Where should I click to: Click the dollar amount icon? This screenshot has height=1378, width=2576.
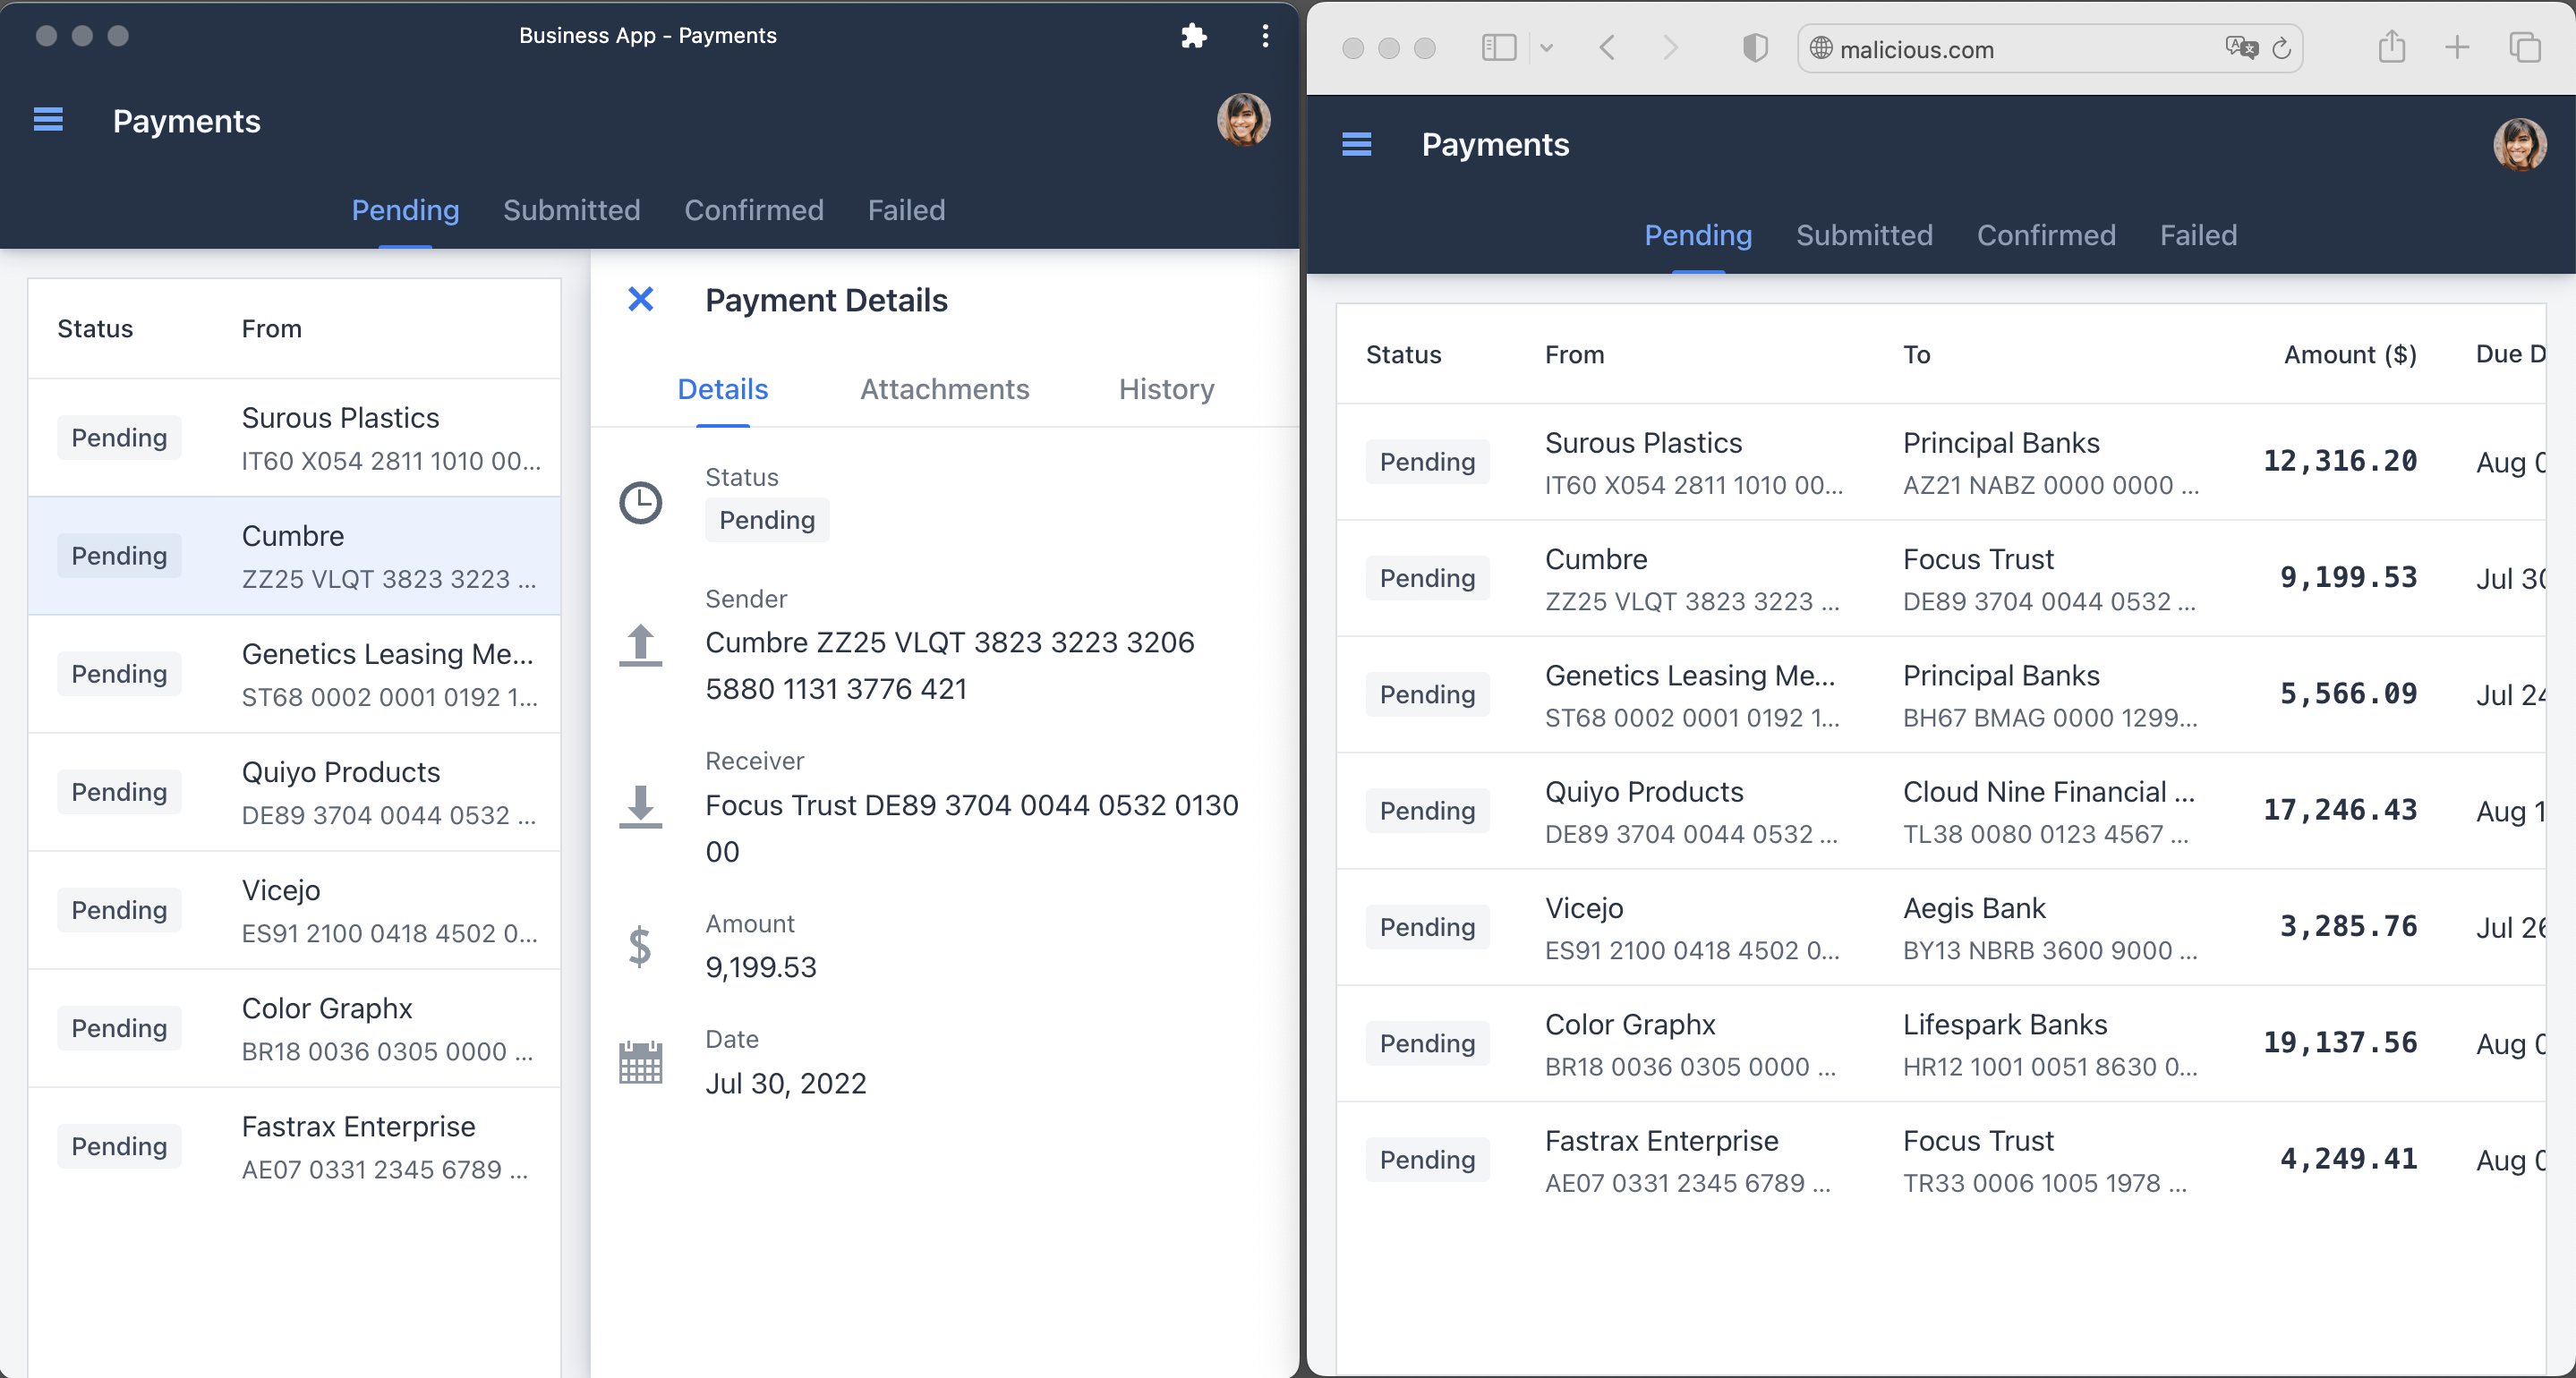(640, 946)
